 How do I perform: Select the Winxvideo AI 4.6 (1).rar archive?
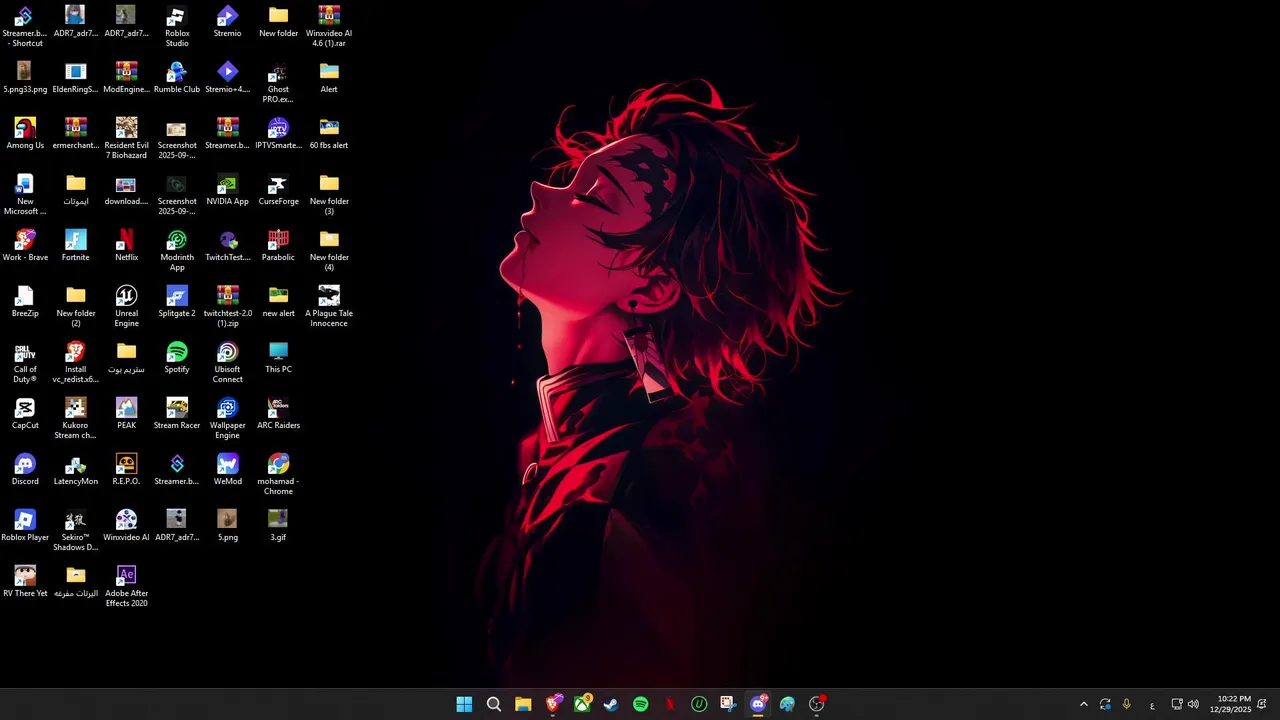[x=329, y=26]
